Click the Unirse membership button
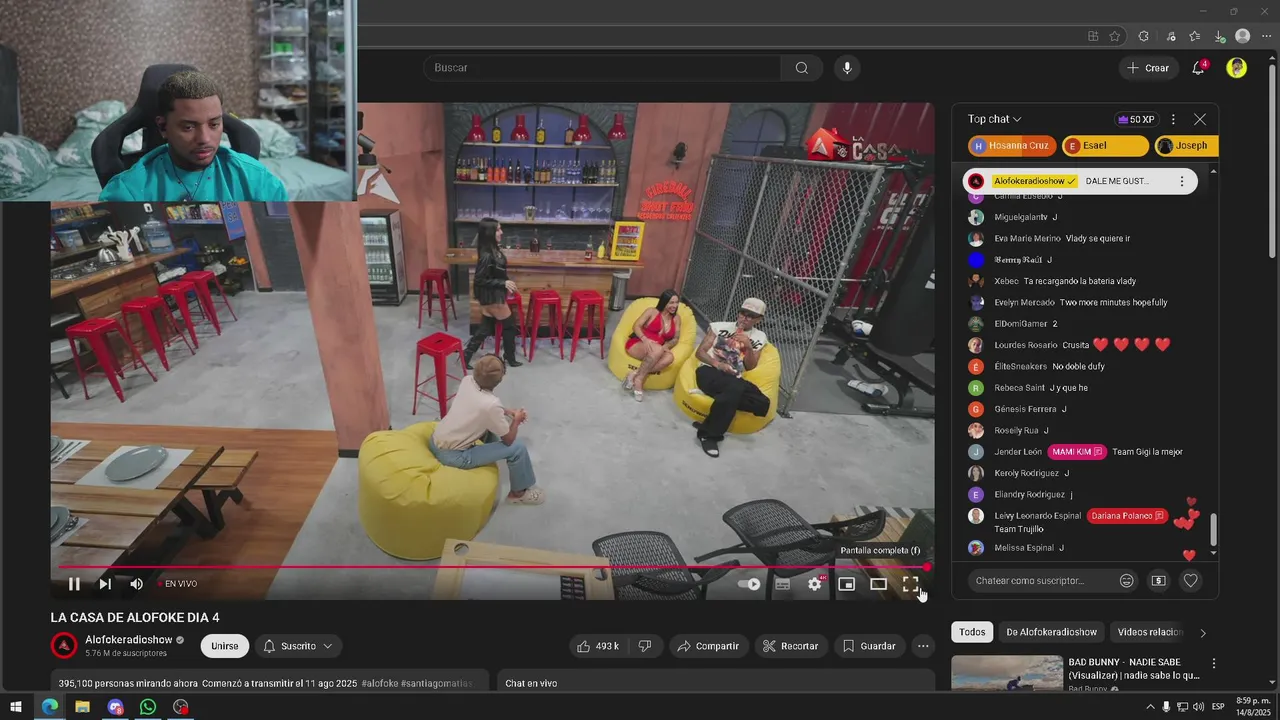 tap(224, 646)
